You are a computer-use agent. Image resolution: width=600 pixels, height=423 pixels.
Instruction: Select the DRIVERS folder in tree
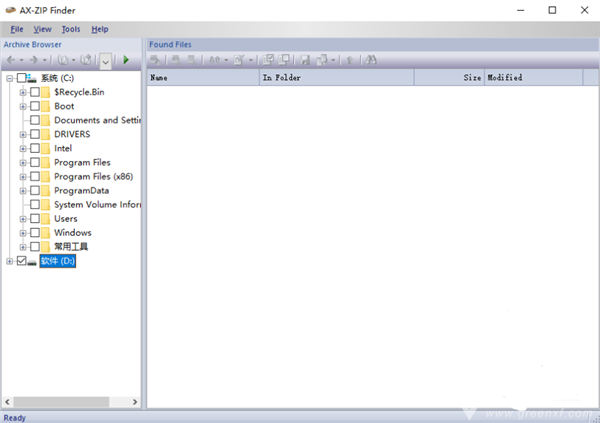click(71, 134)
